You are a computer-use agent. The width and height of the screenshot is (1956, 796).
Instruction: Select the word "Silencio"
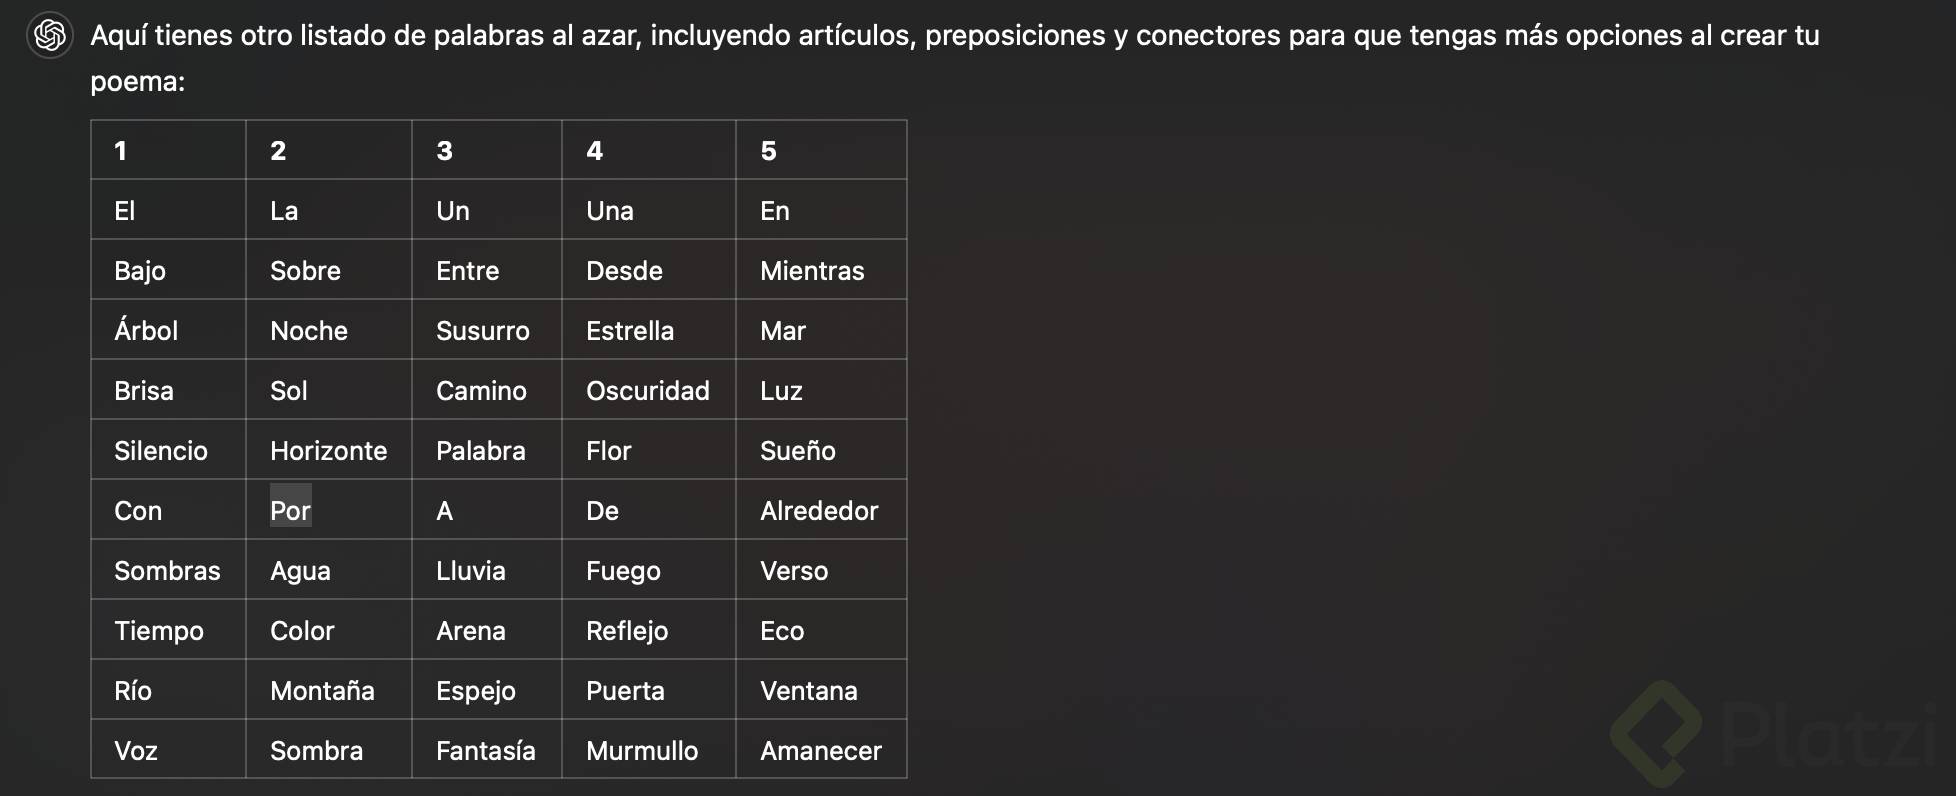[x=160, y=451]
